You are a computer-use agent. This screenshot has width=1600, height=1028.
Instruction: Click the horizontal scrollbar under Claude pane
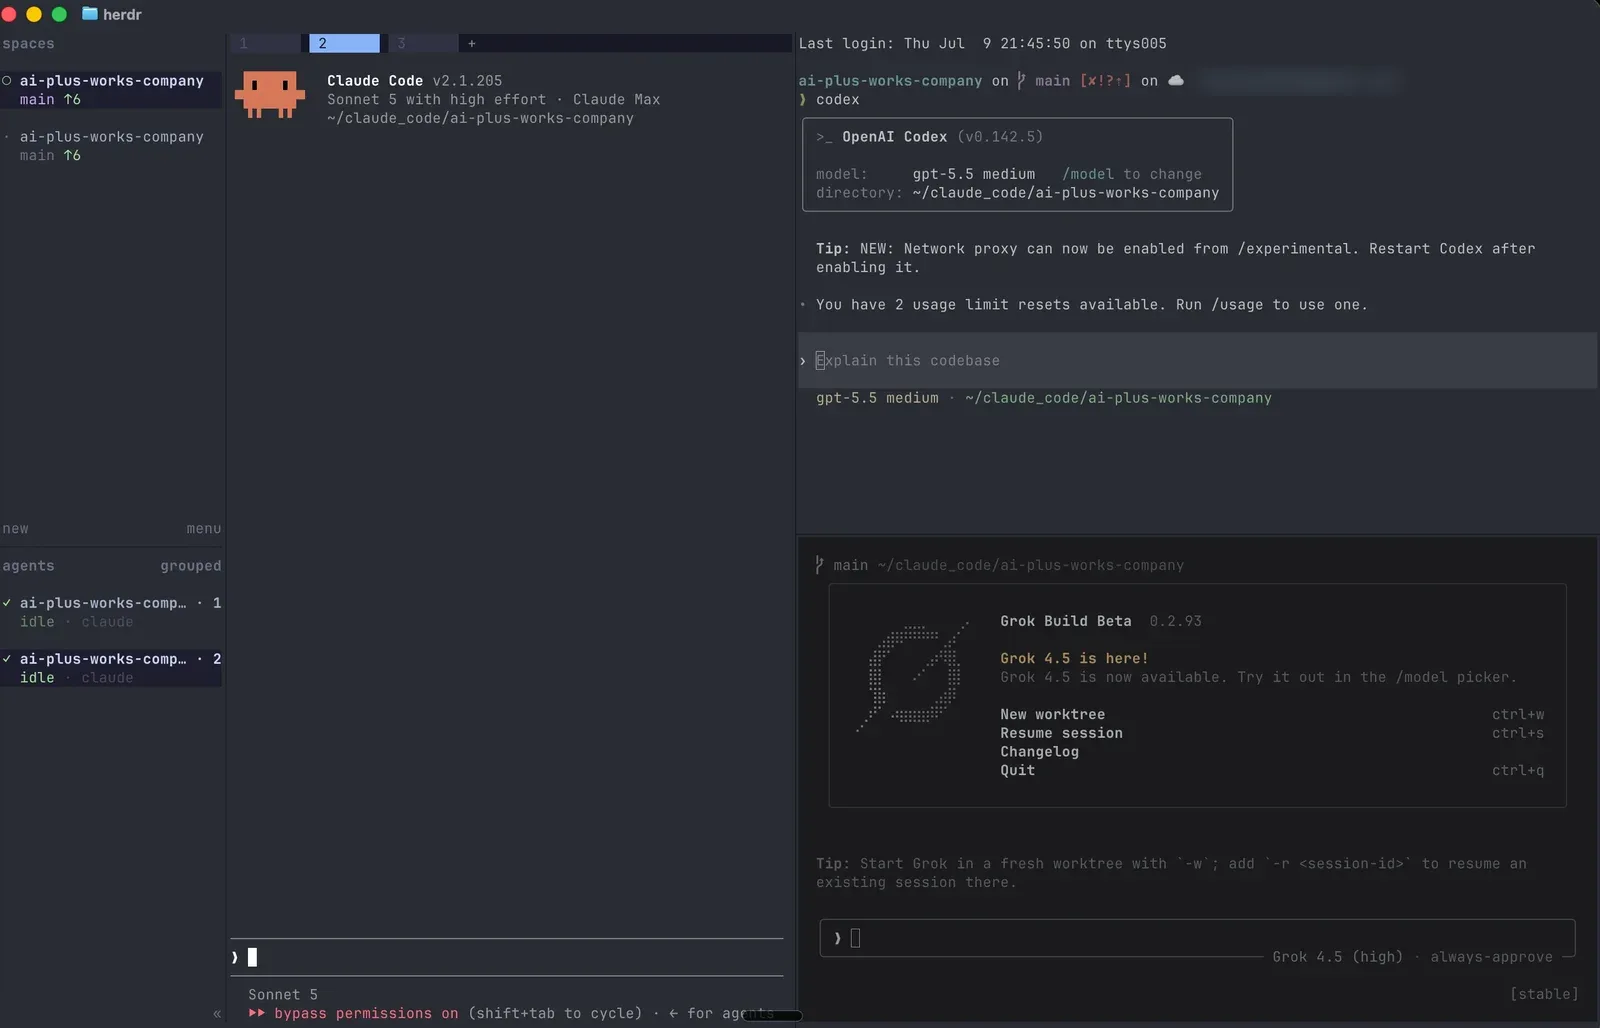[772, 1016]
